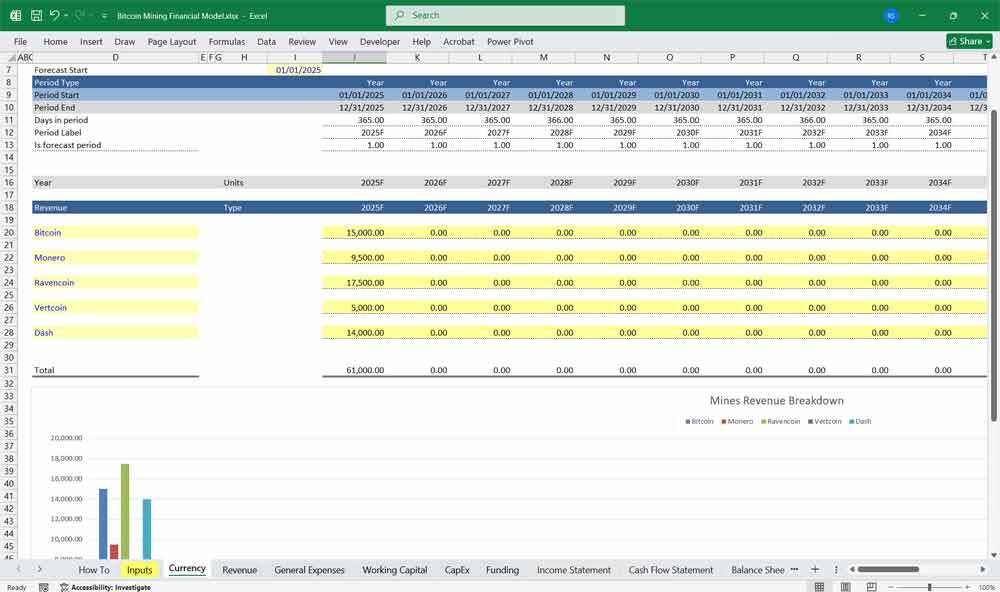Open the General Expenses sheet tab
This screenshot has height=592, width=1000.
(x=309, y=570)
